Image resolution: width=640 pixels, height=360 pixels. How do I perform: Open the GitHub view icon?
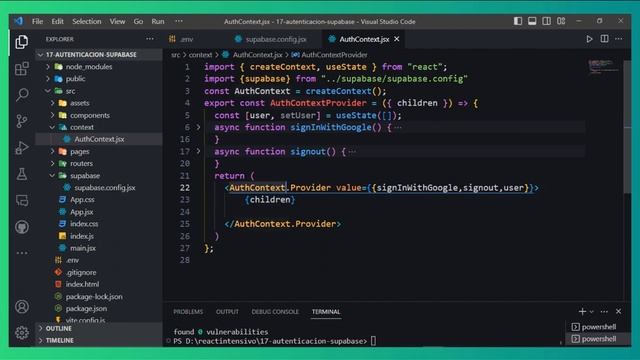(x=22, y=227)
